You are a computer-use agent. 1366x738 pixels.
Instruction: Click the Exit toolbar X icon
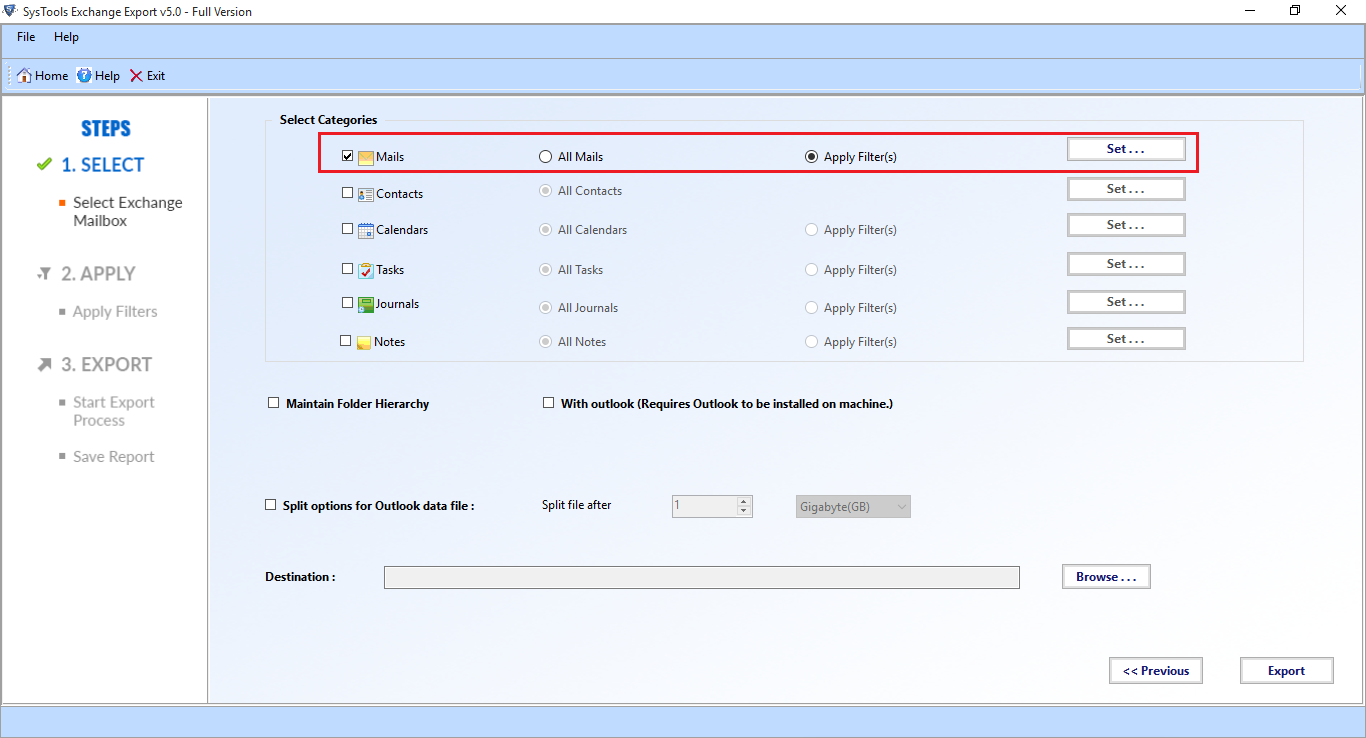point(136,76)
